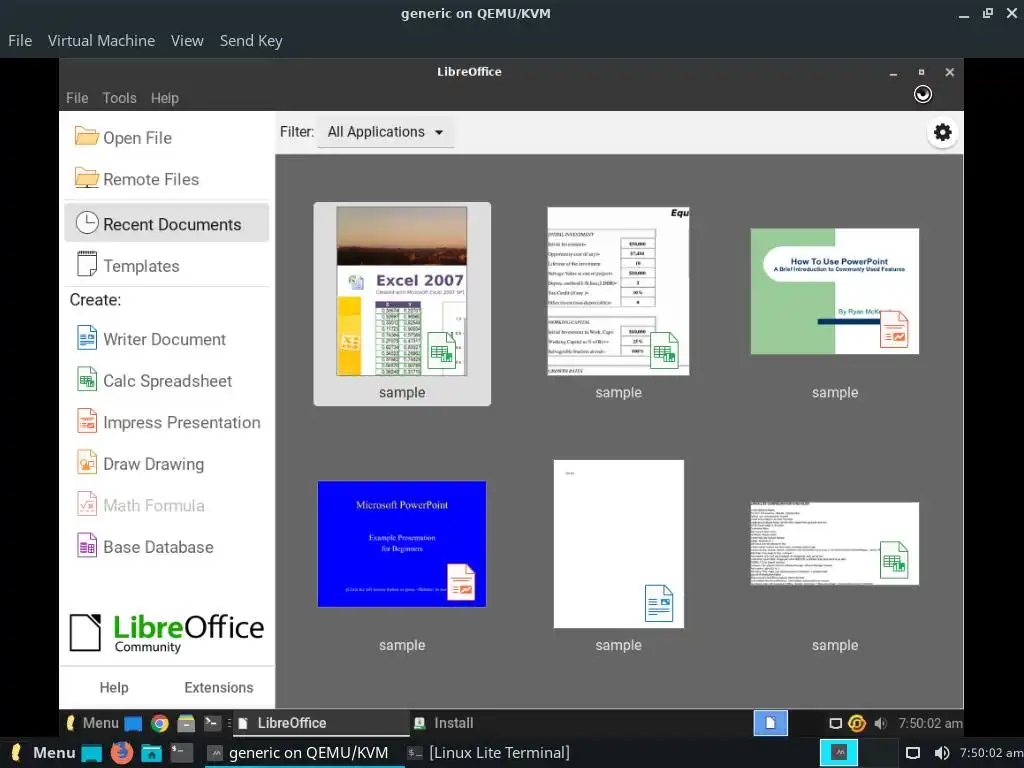Click the host workspace switcher icon
This screenshot has height=768, width=1024.
tap(839, 753)
